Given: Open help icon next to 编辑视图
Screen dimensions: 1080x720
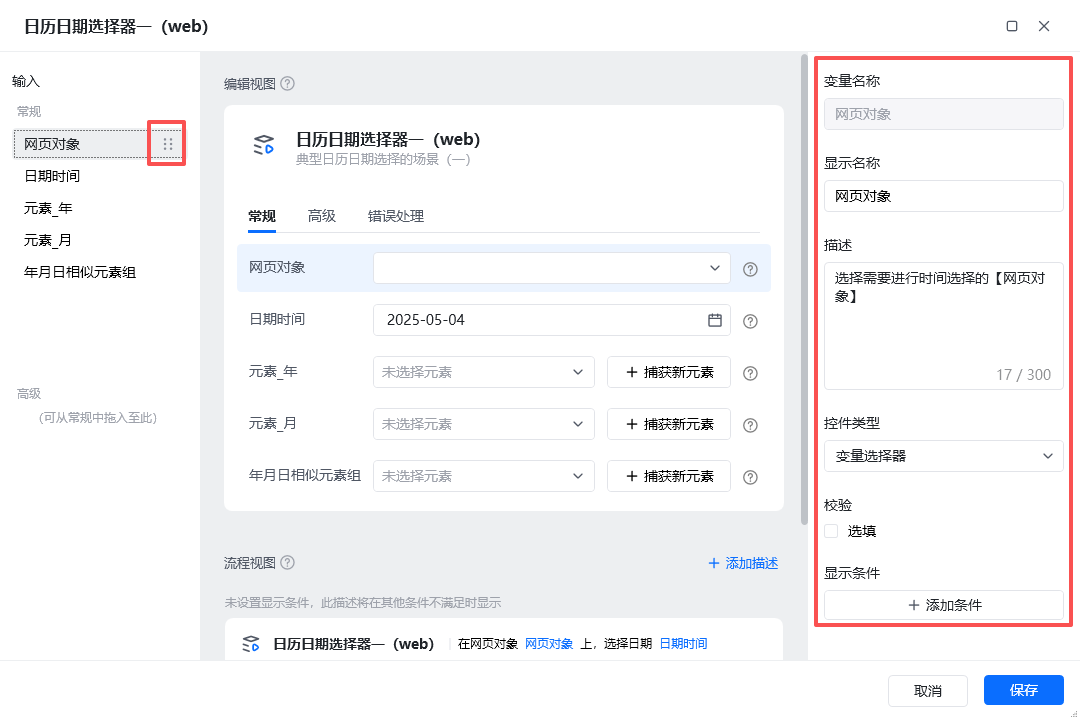Looking at the screenshot, I should pyautogui.click(x=288, y=83).
